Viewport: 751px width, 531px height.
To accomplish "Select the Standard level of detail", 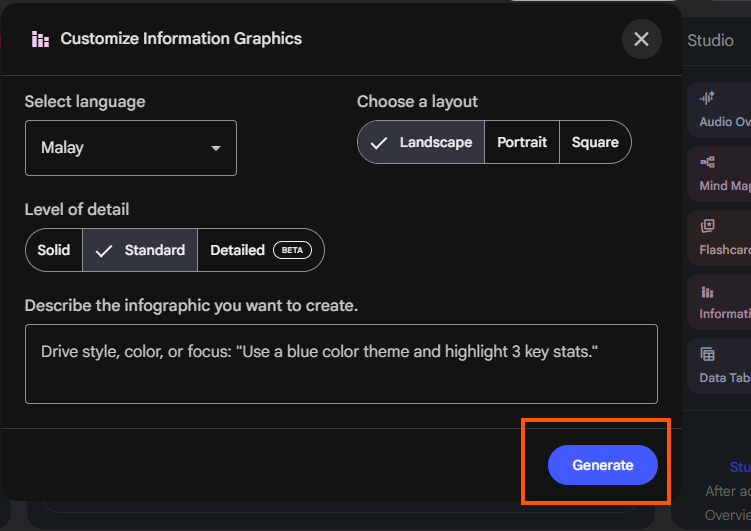I will click(x=140, y=250).
